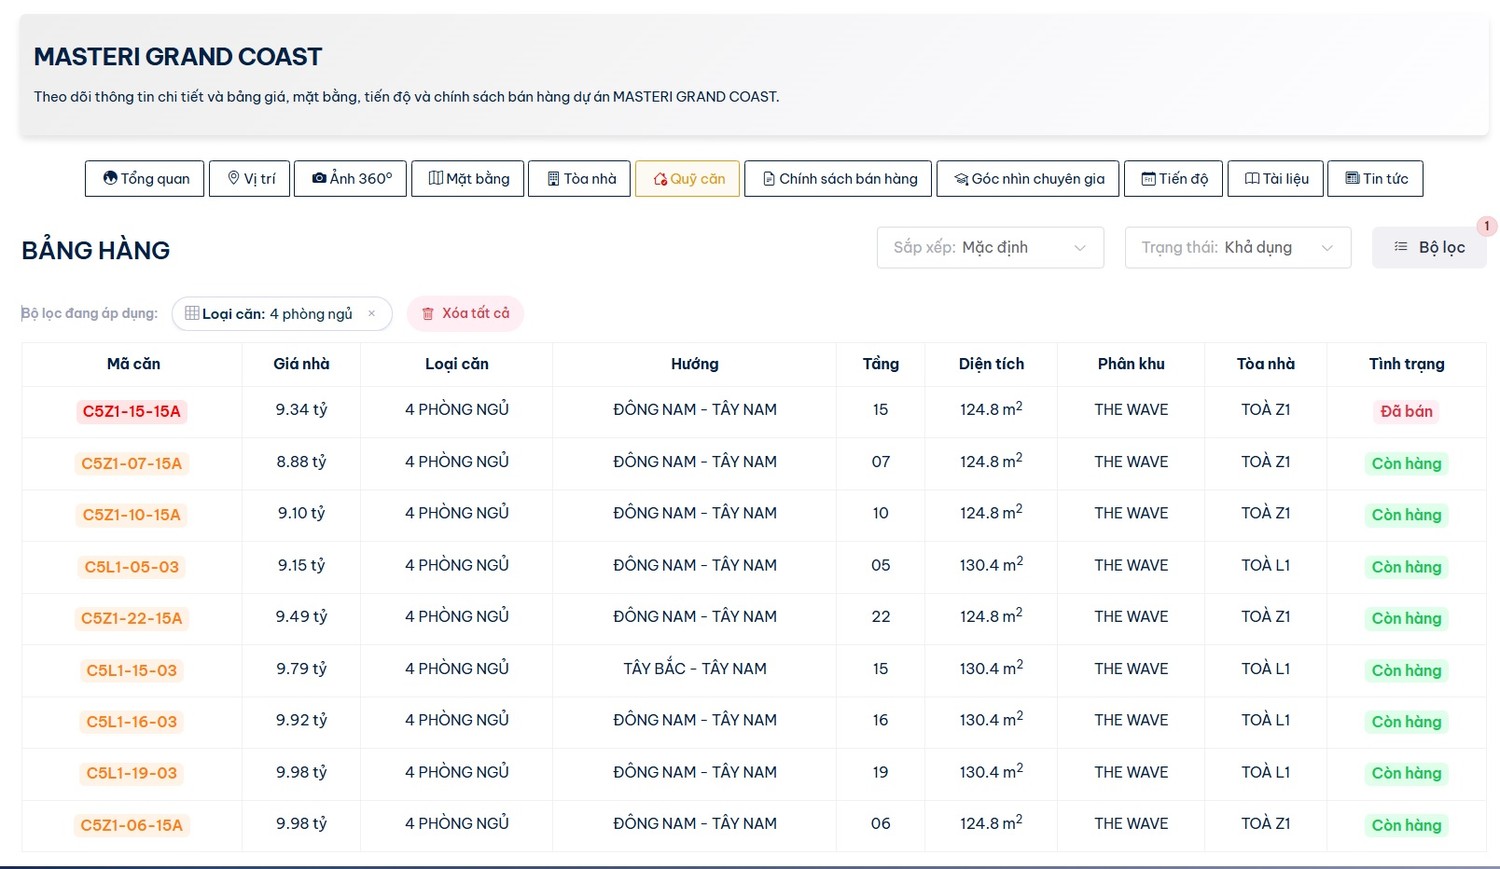1500x869 pixels.
Task: Open the Trạng thái status dropdown
Action: pos(1238,248)
